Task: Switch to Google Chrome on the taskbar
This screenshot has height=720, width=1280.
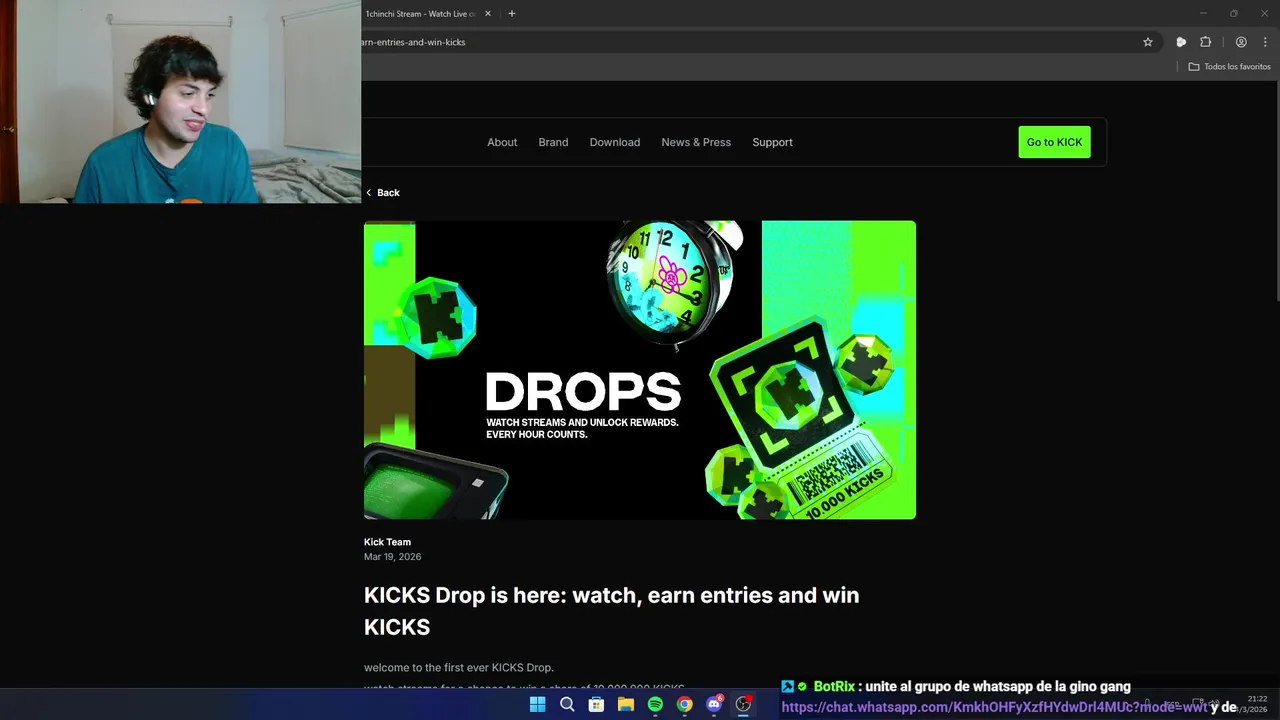Action: click(684, 704)
